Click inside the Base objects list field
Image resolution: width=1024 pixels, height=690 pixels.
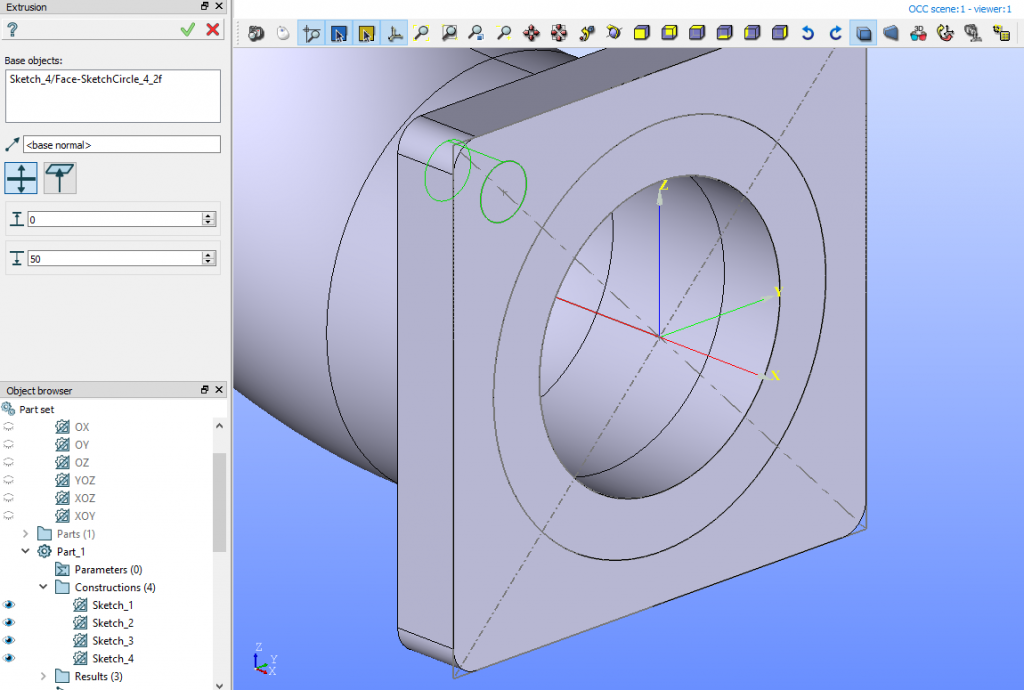(112, 95)
